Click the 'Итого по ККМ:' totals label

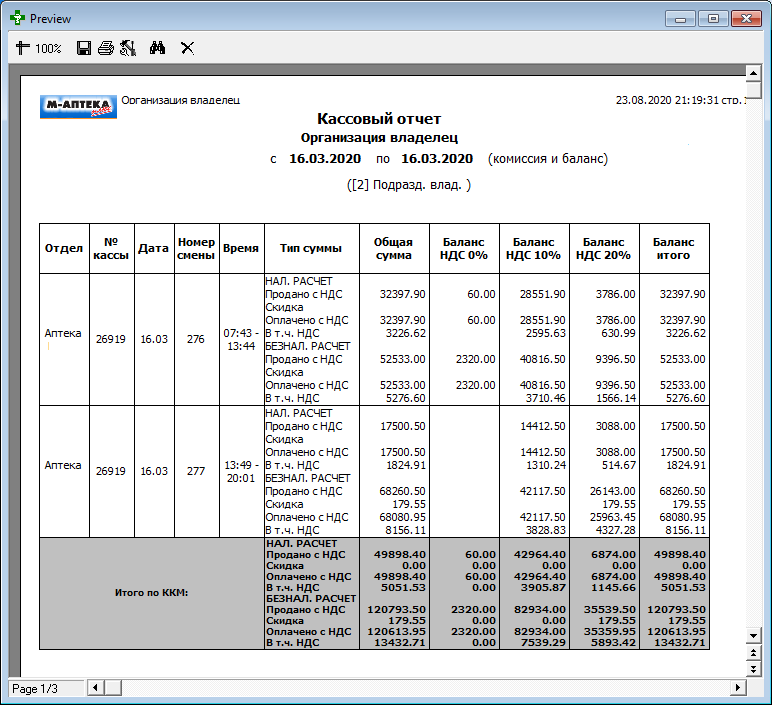click(x=152, y=593)
